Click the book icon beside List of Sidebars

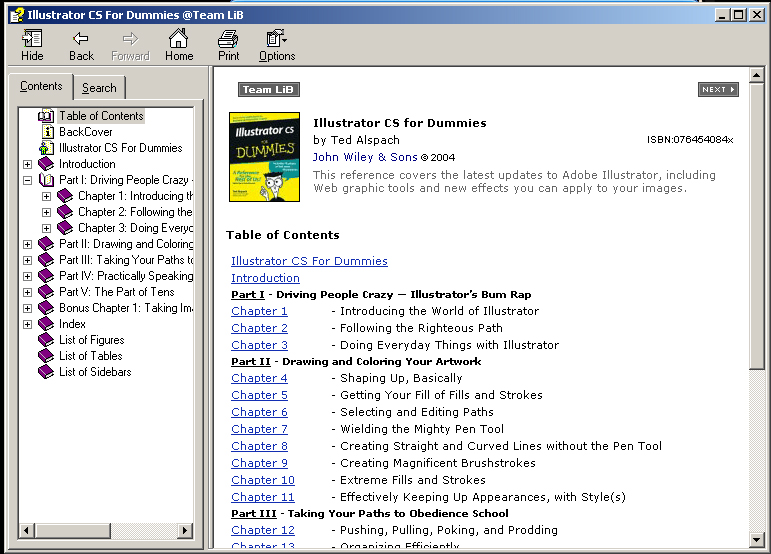(x=46, y=372)
